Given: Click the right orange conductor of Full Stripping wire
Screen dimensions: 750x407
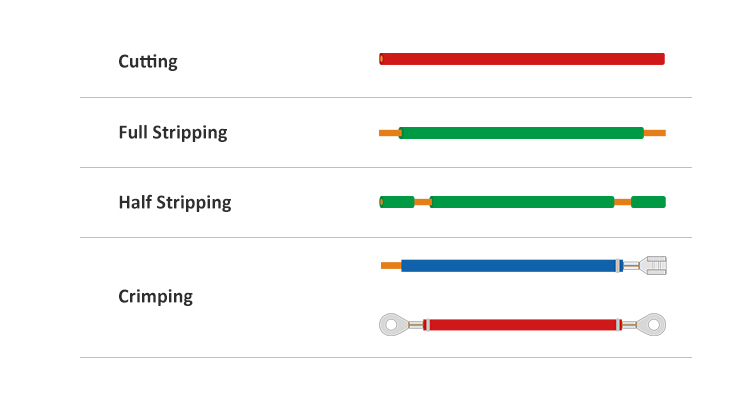Looking at the screenshot, I should (655, 133).
